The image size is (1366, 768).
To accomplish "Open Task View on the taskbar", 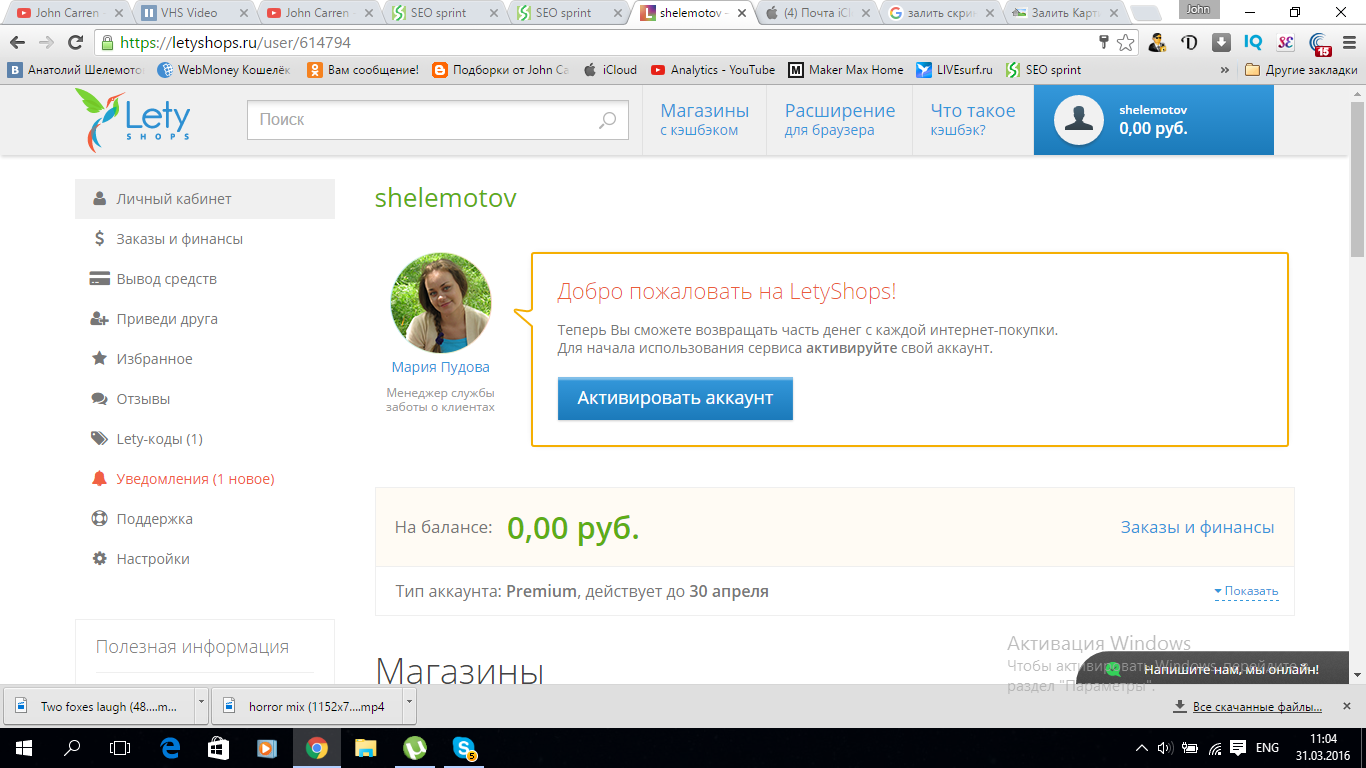I will tap(120, 747).
